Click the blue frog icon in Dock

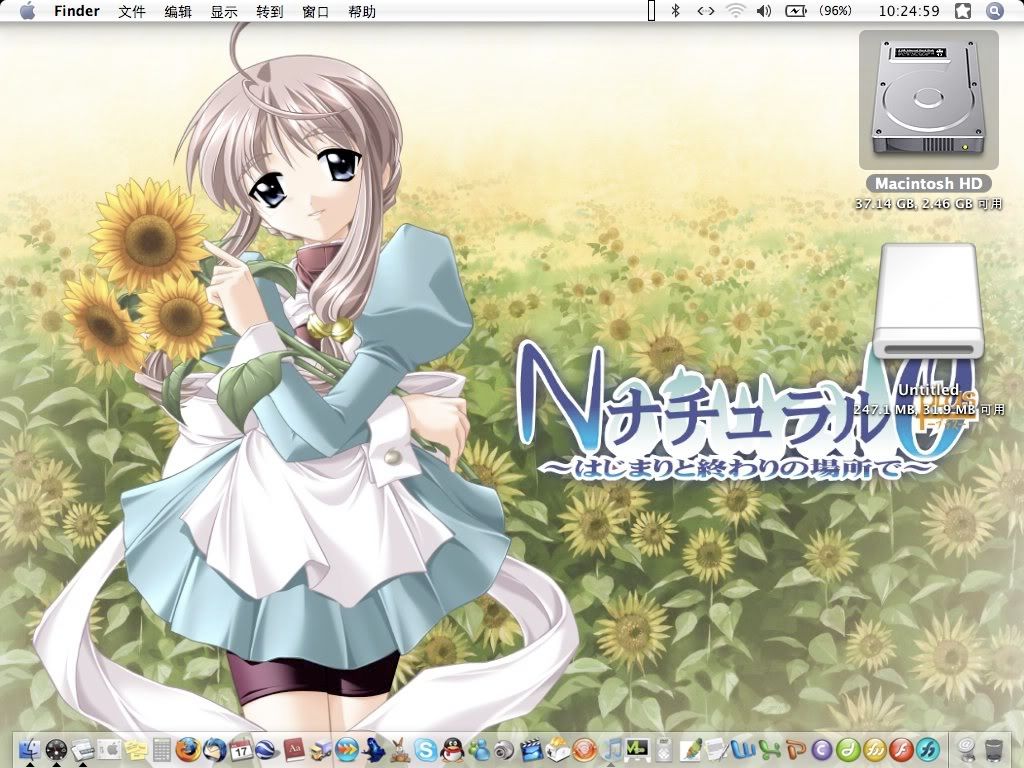pyautogui.click(x=374, y=750)
